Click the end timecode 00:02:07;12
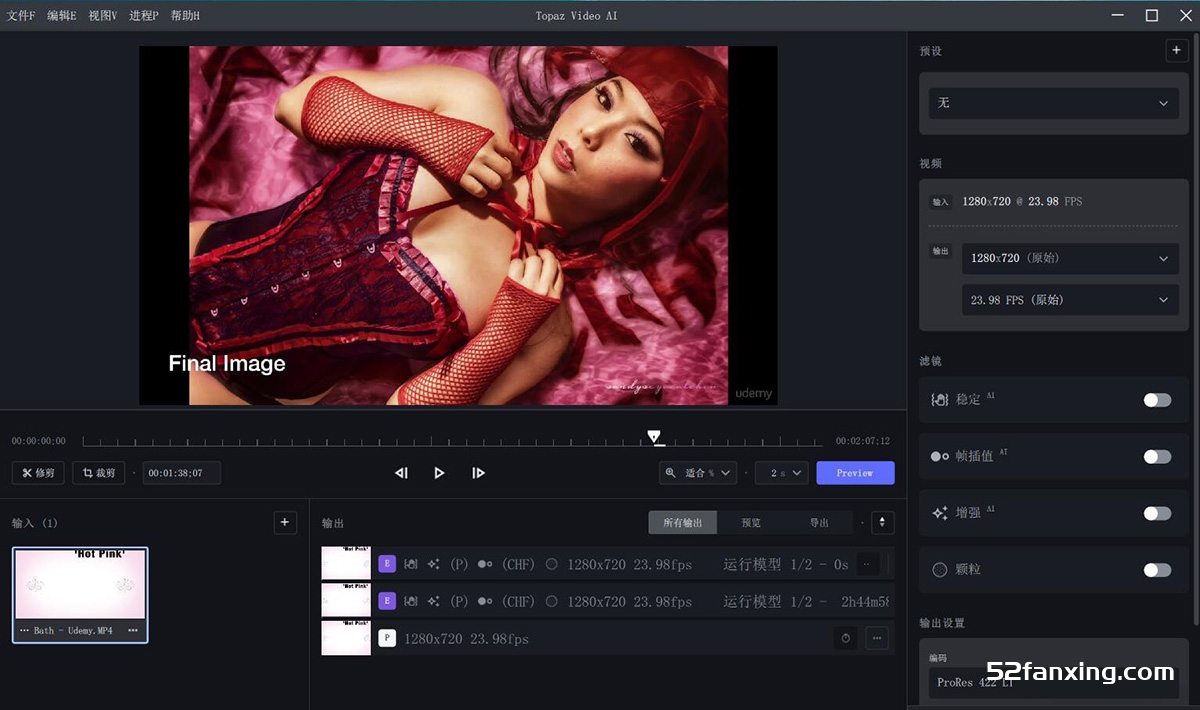The image size is (1200, 710). pos(863,441)
